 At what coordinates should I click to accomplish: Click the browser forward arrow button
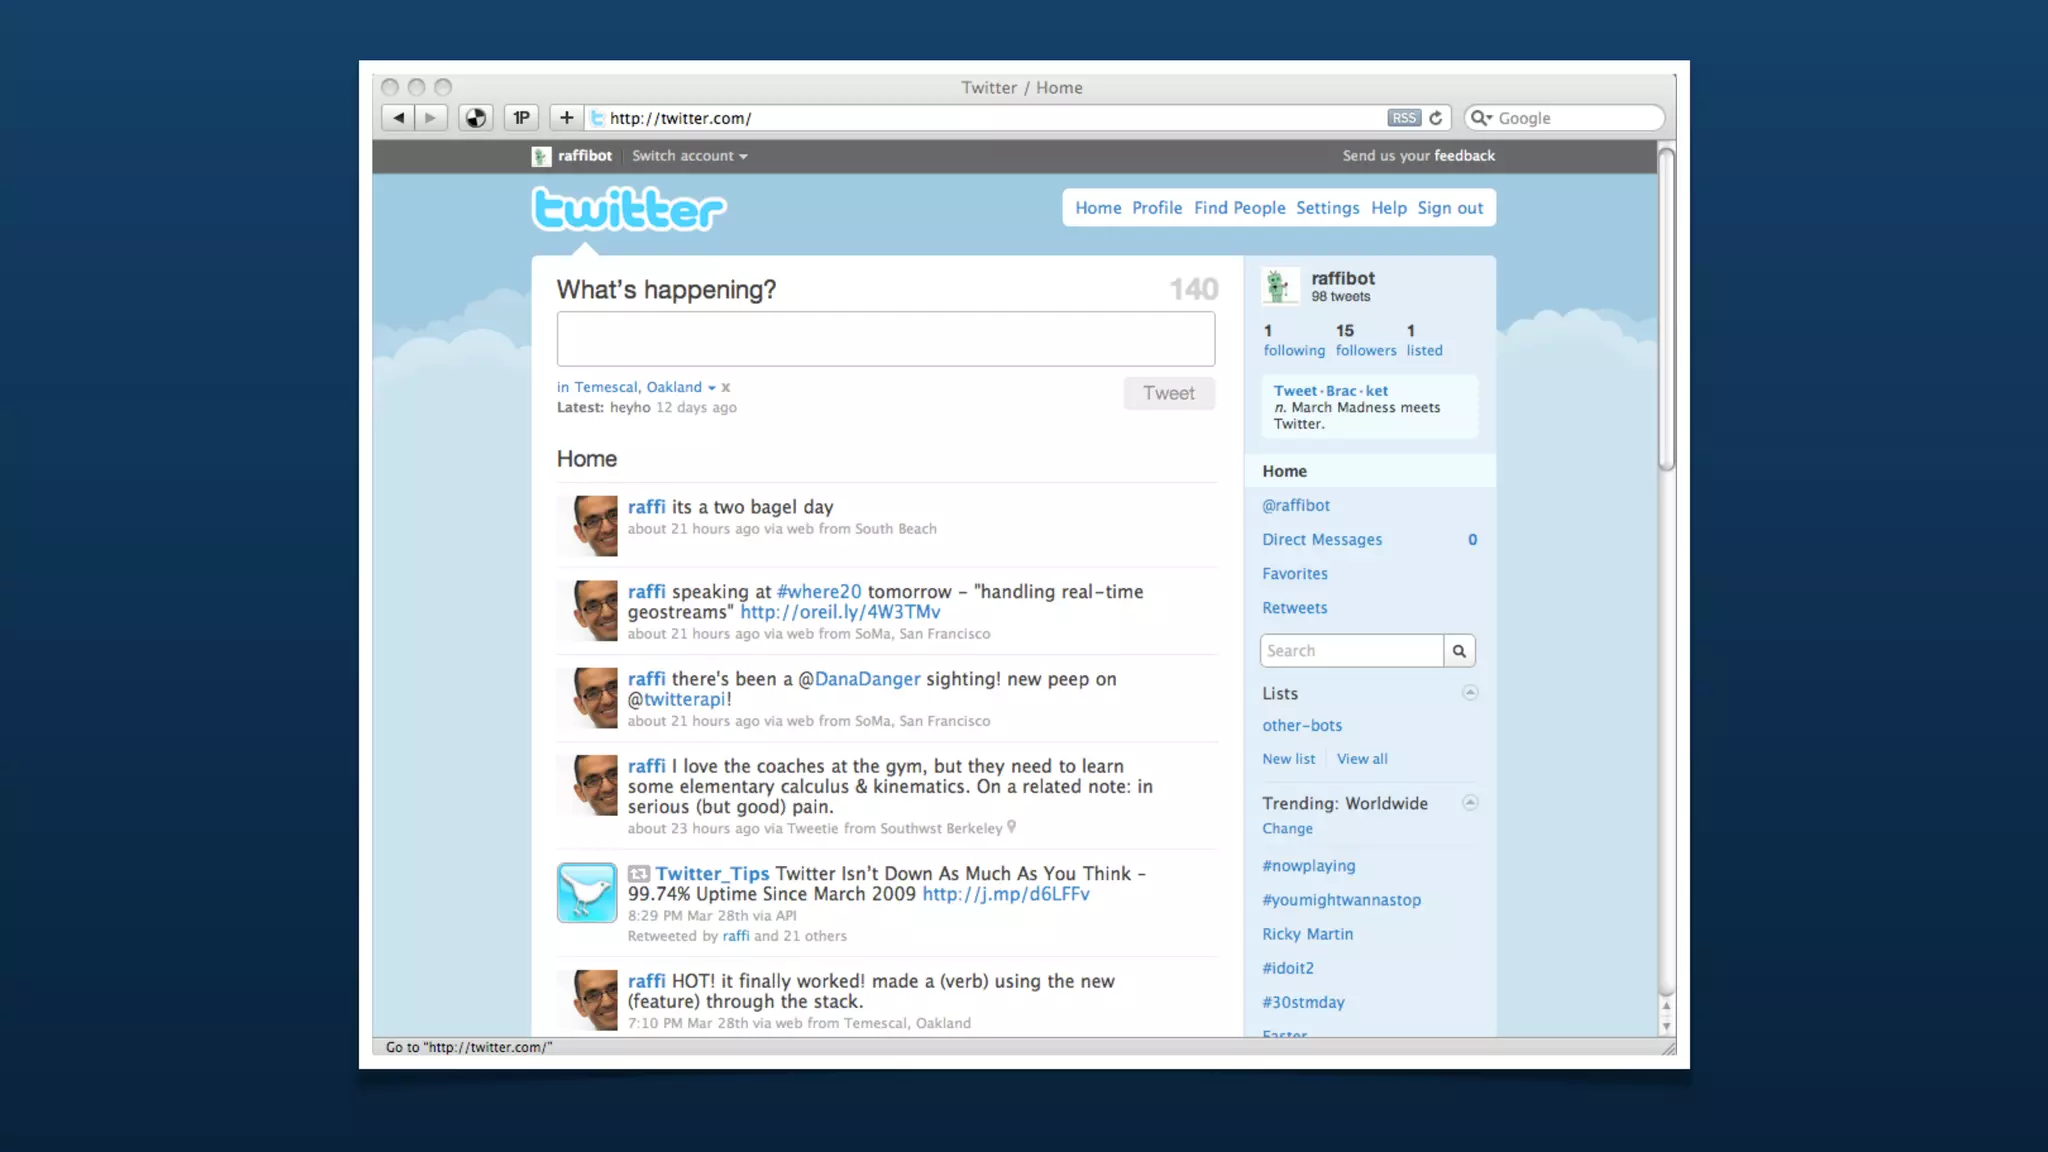tap(430, 118)
